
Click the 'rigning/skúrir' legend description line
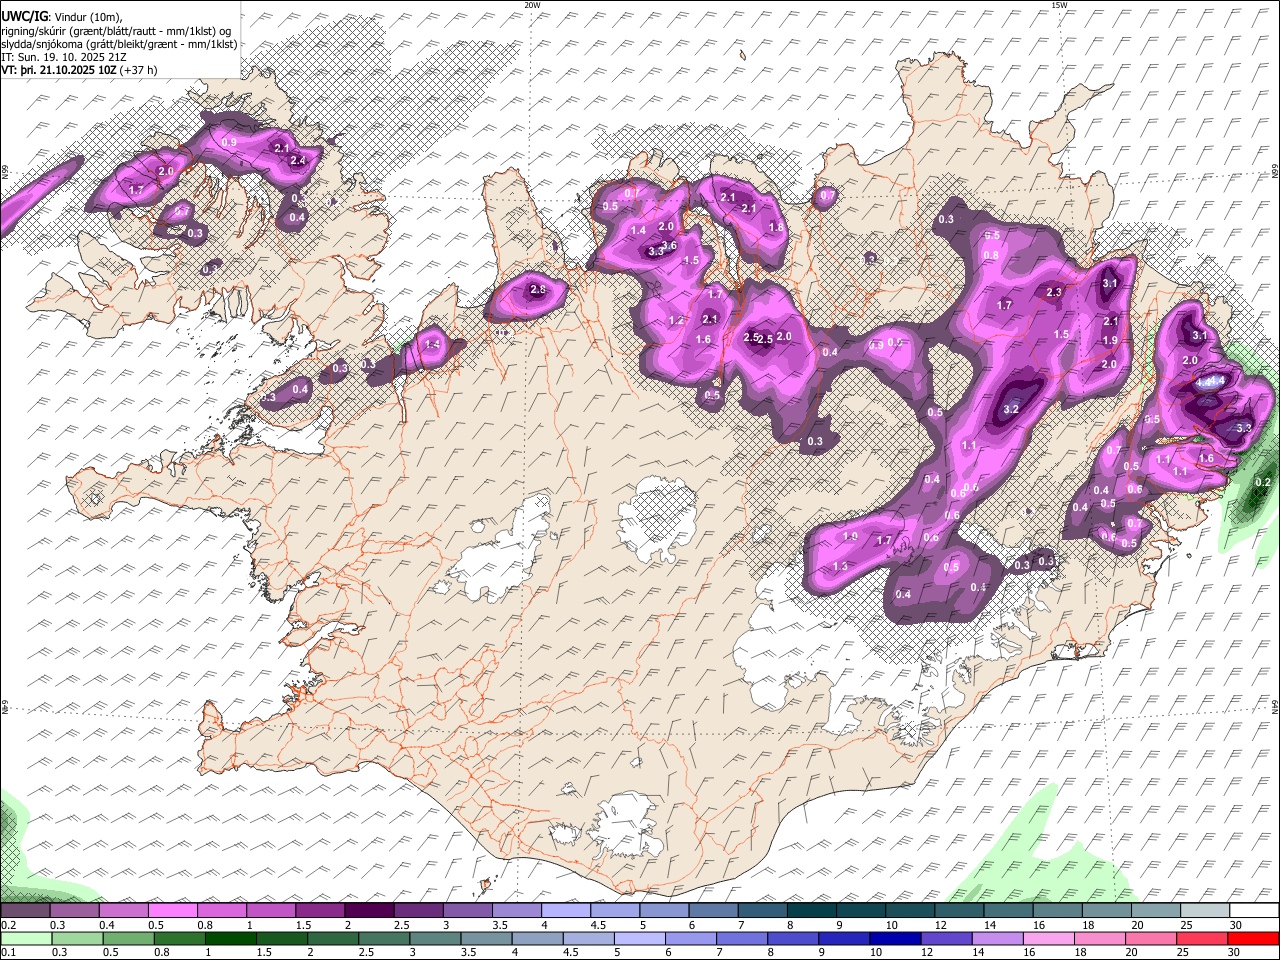118,31
